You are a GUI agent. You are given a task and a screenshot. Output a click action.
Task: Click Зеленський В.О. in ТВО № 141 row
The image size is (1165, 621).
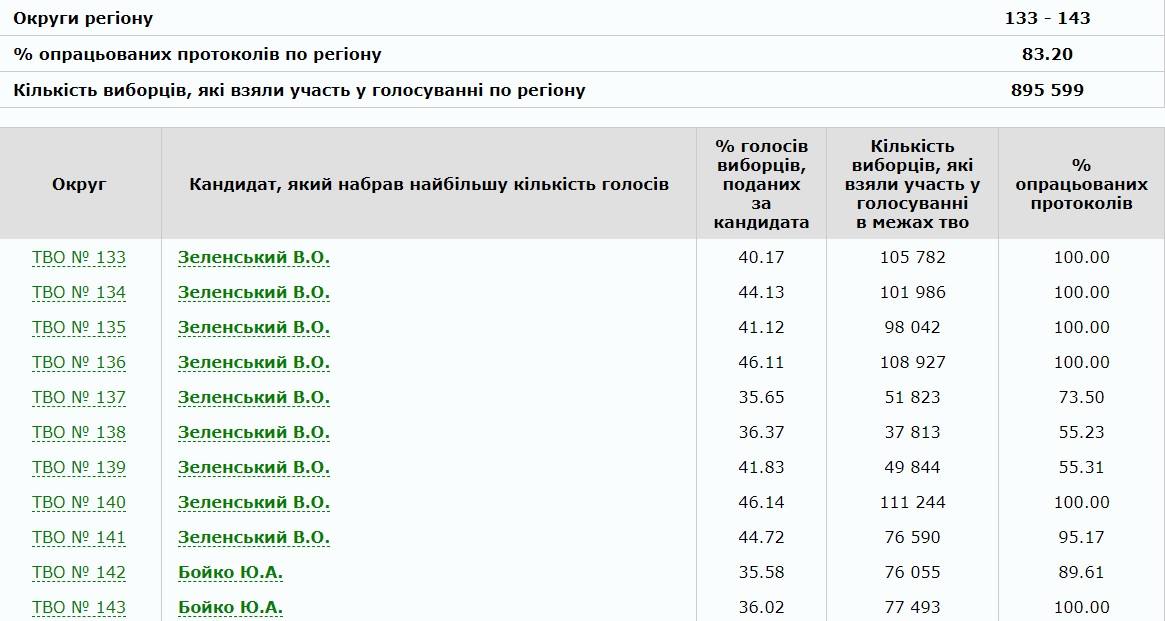coord(254,538)
